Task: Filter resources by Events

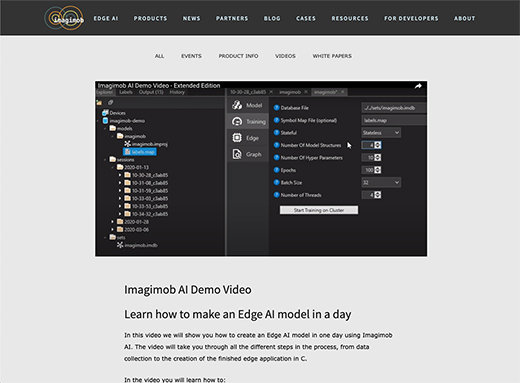Action: pyautogui.click(x=191, y=56)
